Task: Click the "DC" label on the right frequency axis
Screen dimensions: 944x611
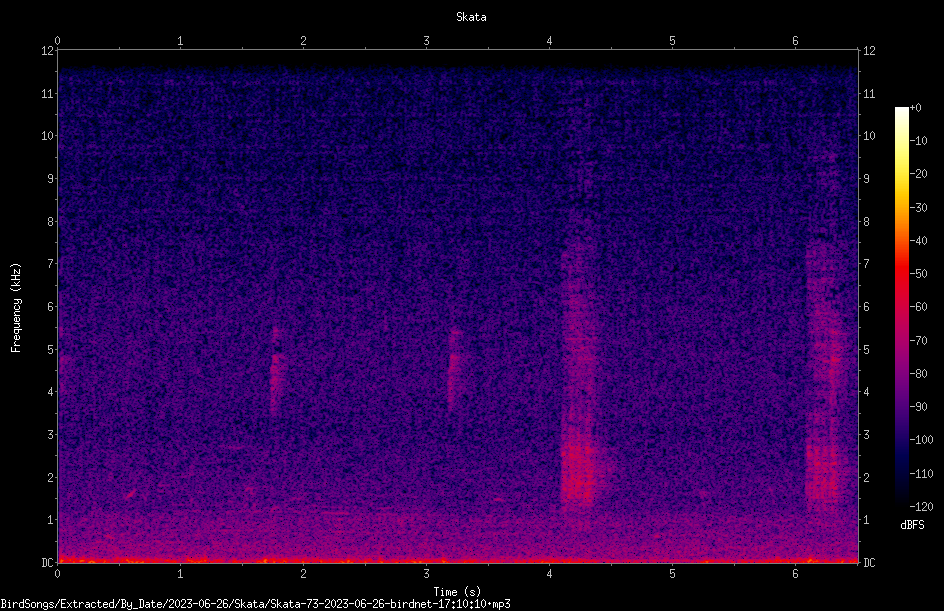Action: (x=869, y=563)
